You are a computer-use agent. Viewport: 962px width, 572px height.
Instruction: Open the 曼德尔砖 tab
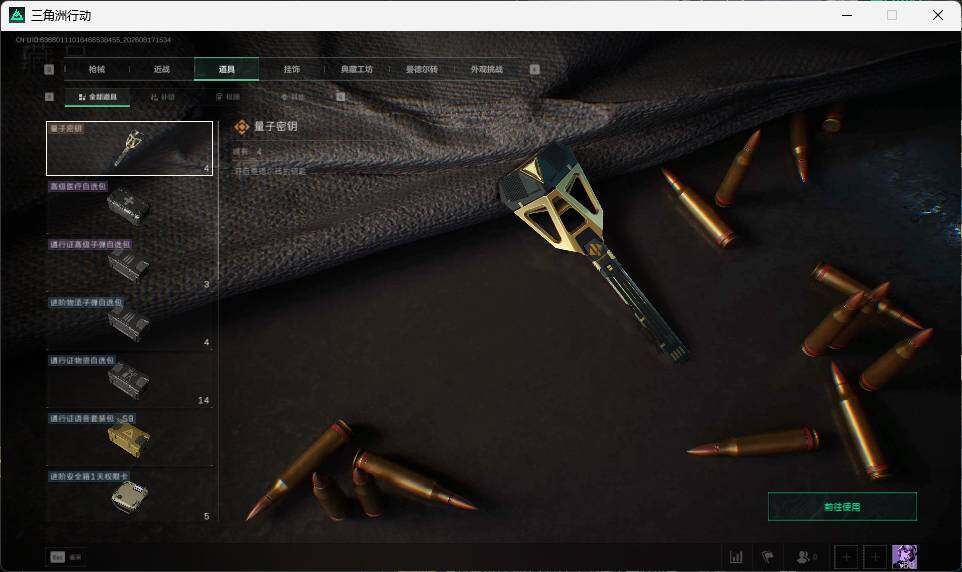pyautogui.click(x=421, y=69)
